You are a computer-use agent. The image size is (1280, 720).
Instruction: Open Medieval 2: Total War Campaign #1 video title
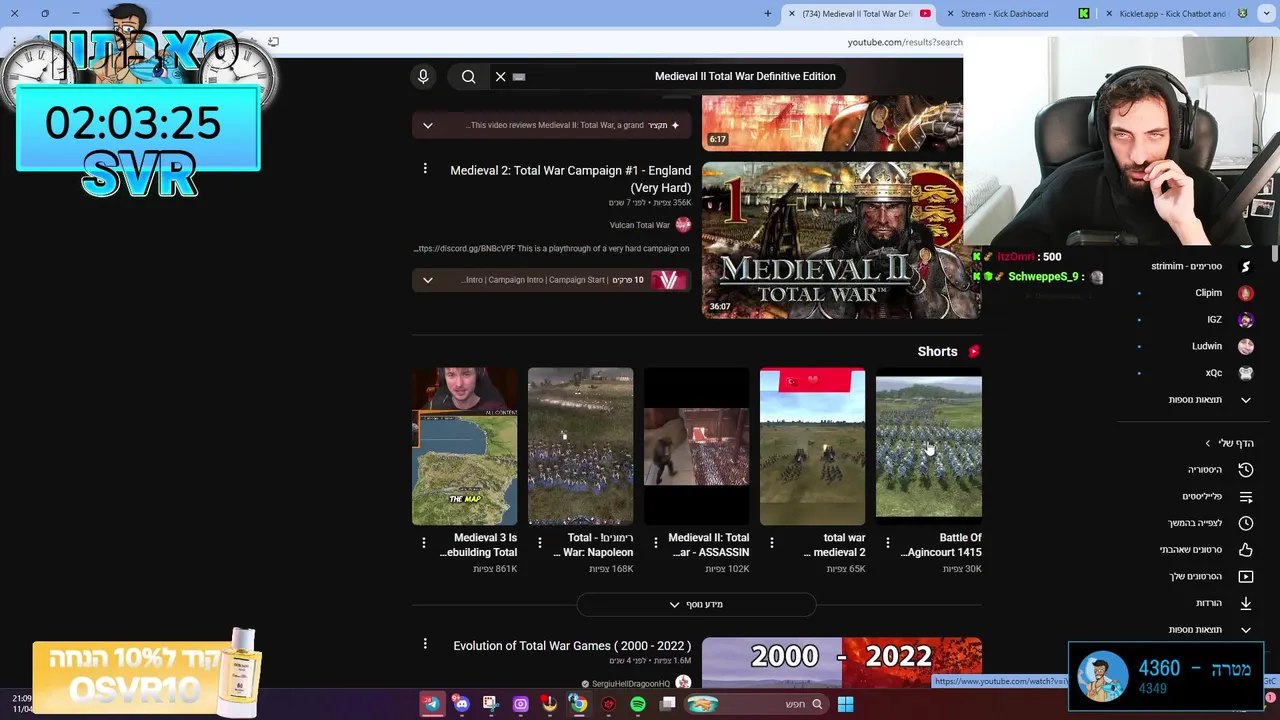tap(570, 179)
